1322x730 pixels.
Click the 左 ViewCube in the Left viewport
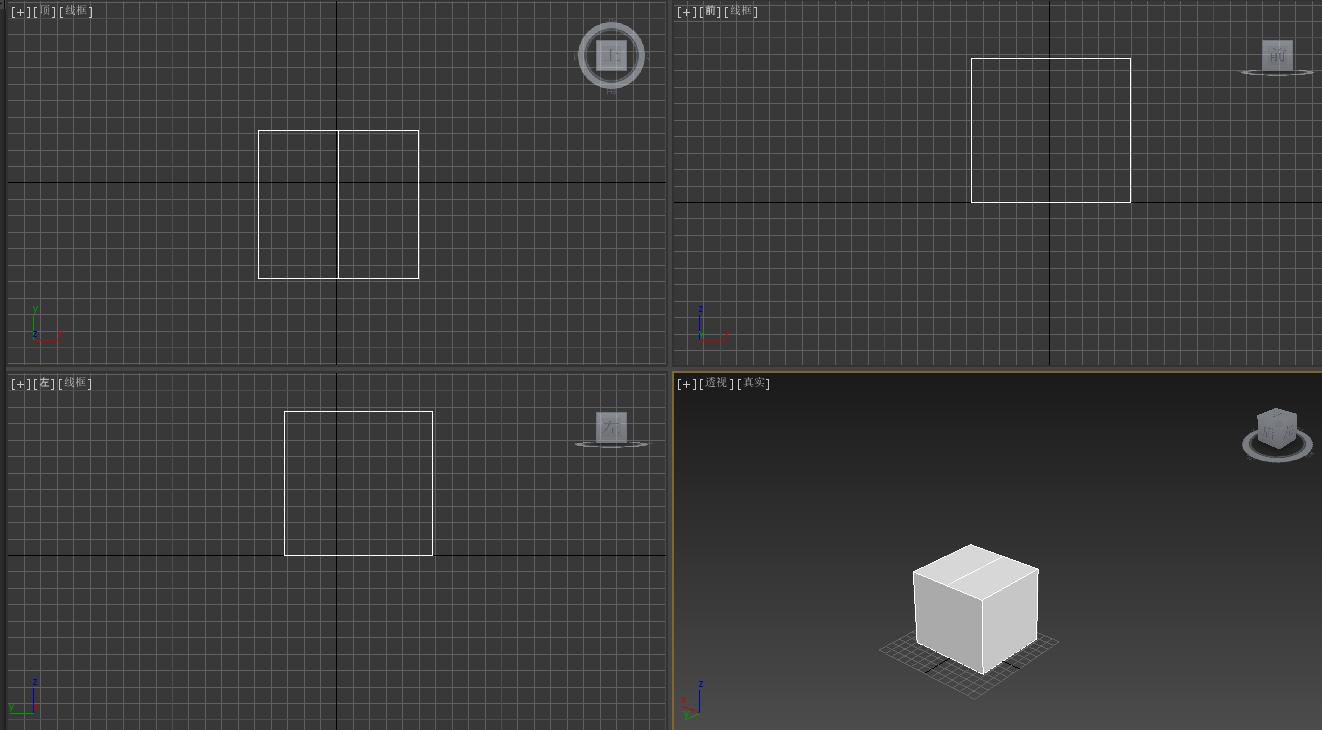point(613,427)
